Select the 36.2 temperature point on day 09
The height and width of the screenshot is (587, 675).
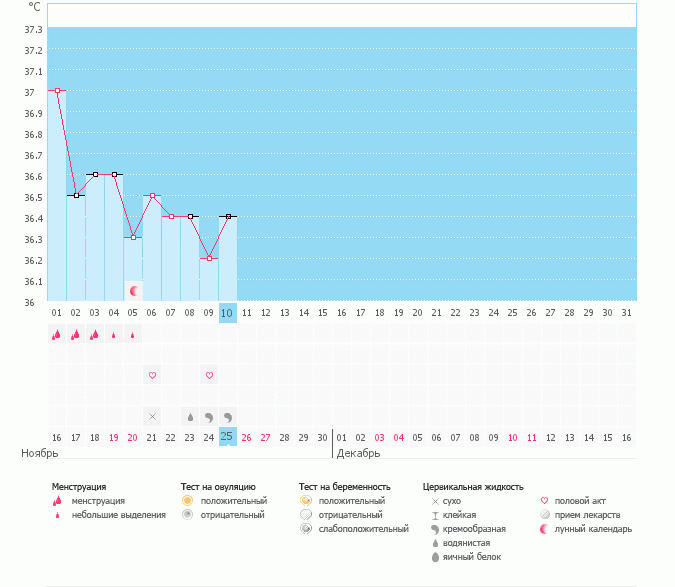pos(209,258)
